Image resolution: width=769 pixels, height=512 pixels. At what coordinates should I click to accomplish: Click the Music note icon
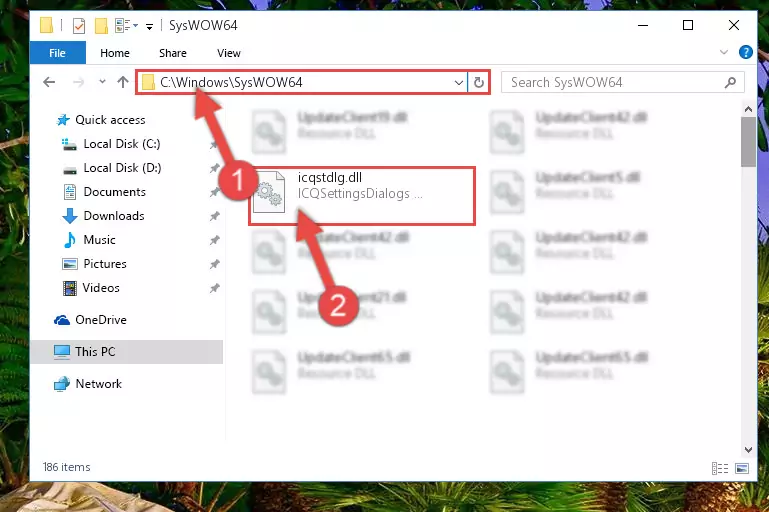pos(70,240)
